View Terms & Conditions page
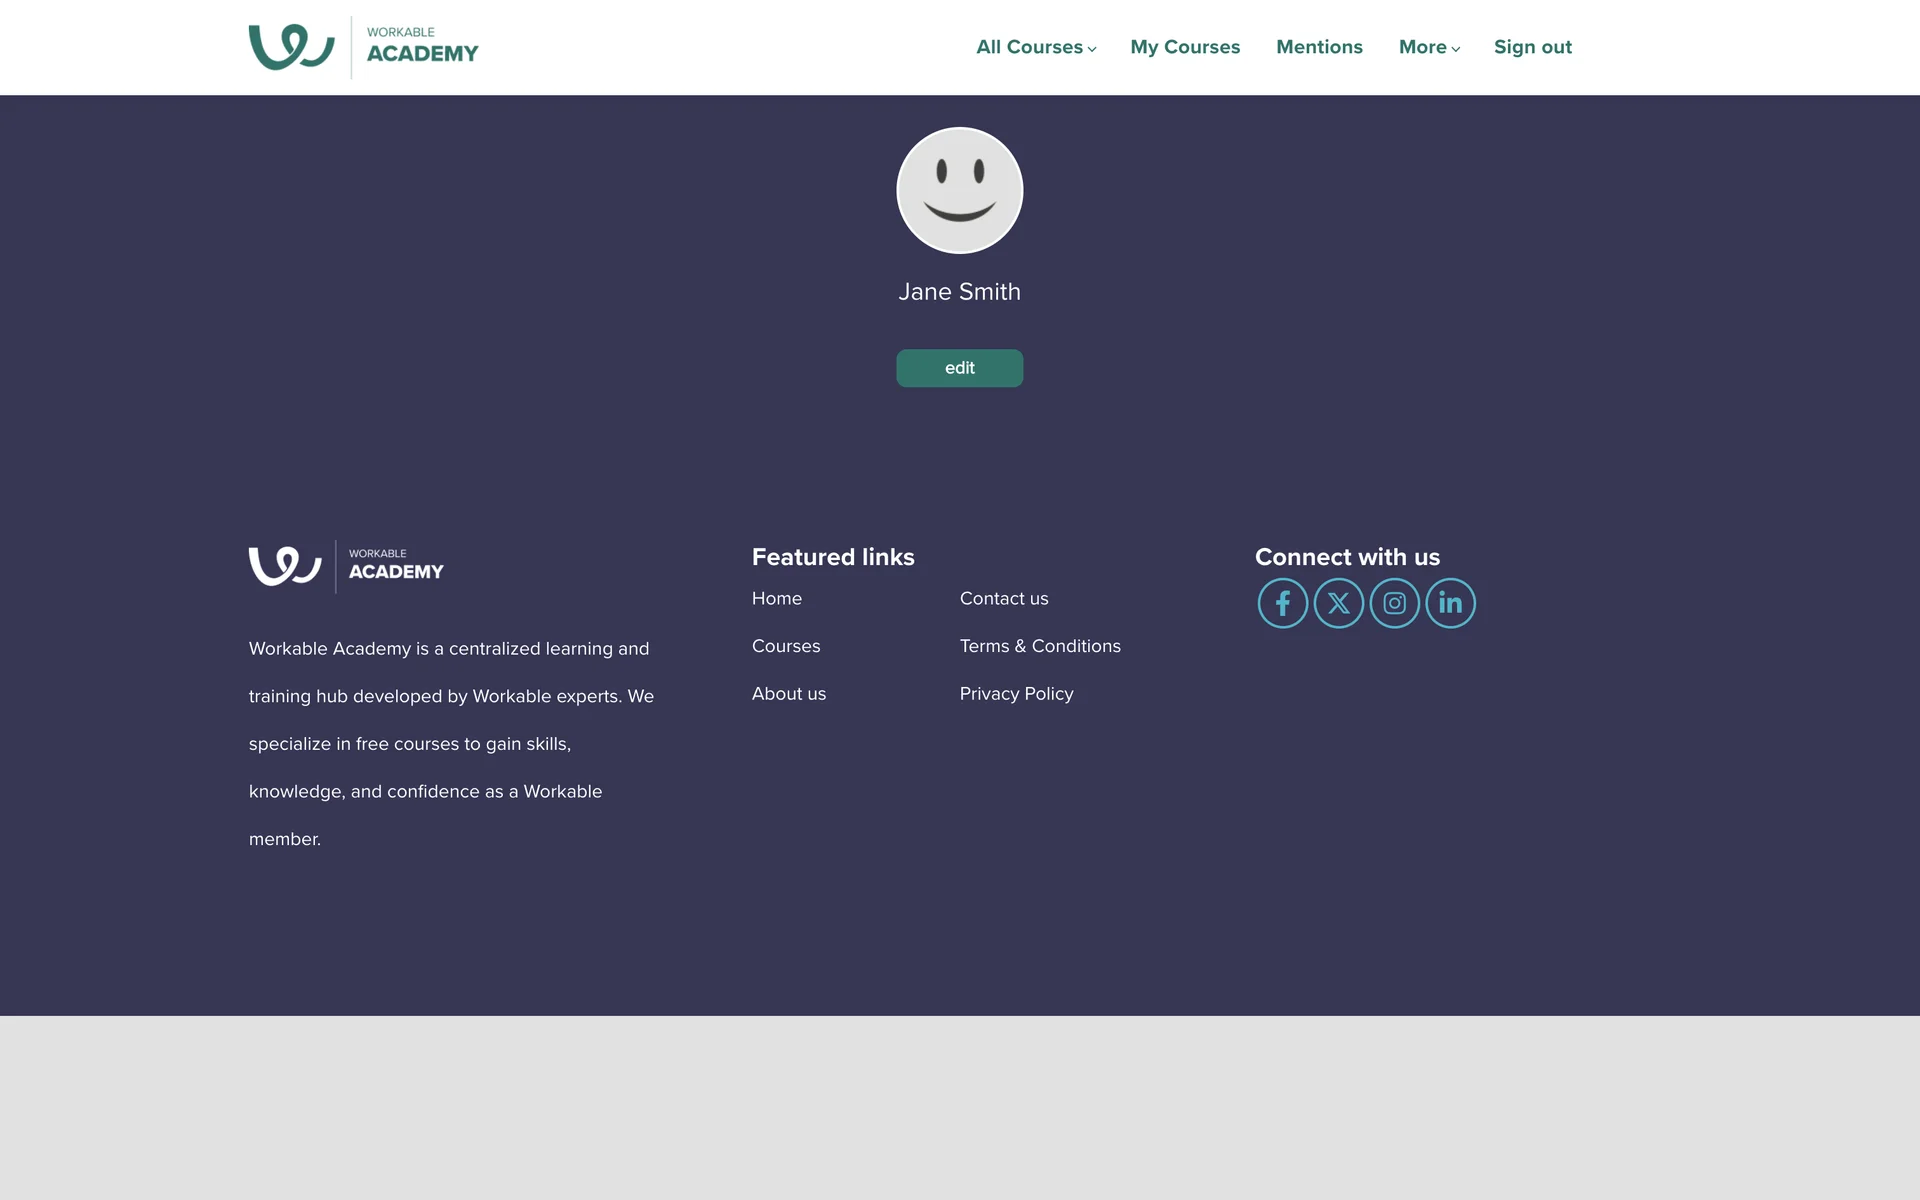 [x=1039, y=646]
